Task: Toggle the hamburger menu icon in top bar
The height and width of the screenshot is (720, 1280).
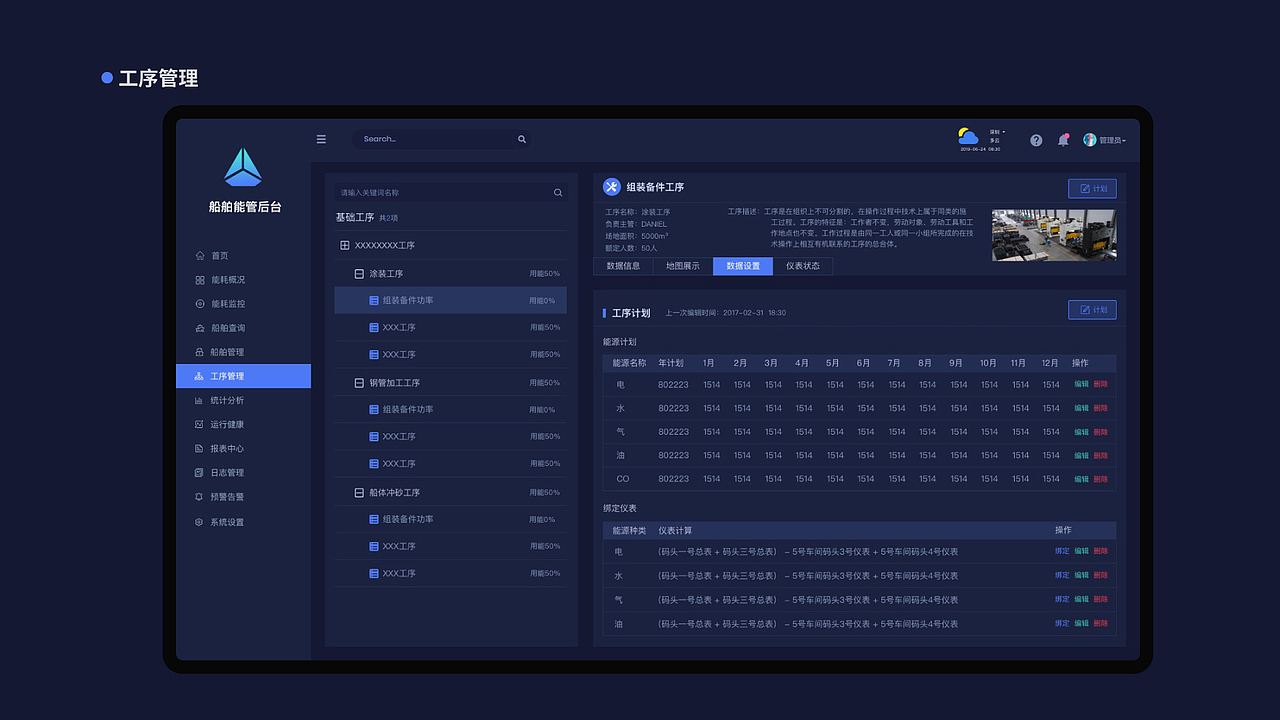Action: (321, 139)
